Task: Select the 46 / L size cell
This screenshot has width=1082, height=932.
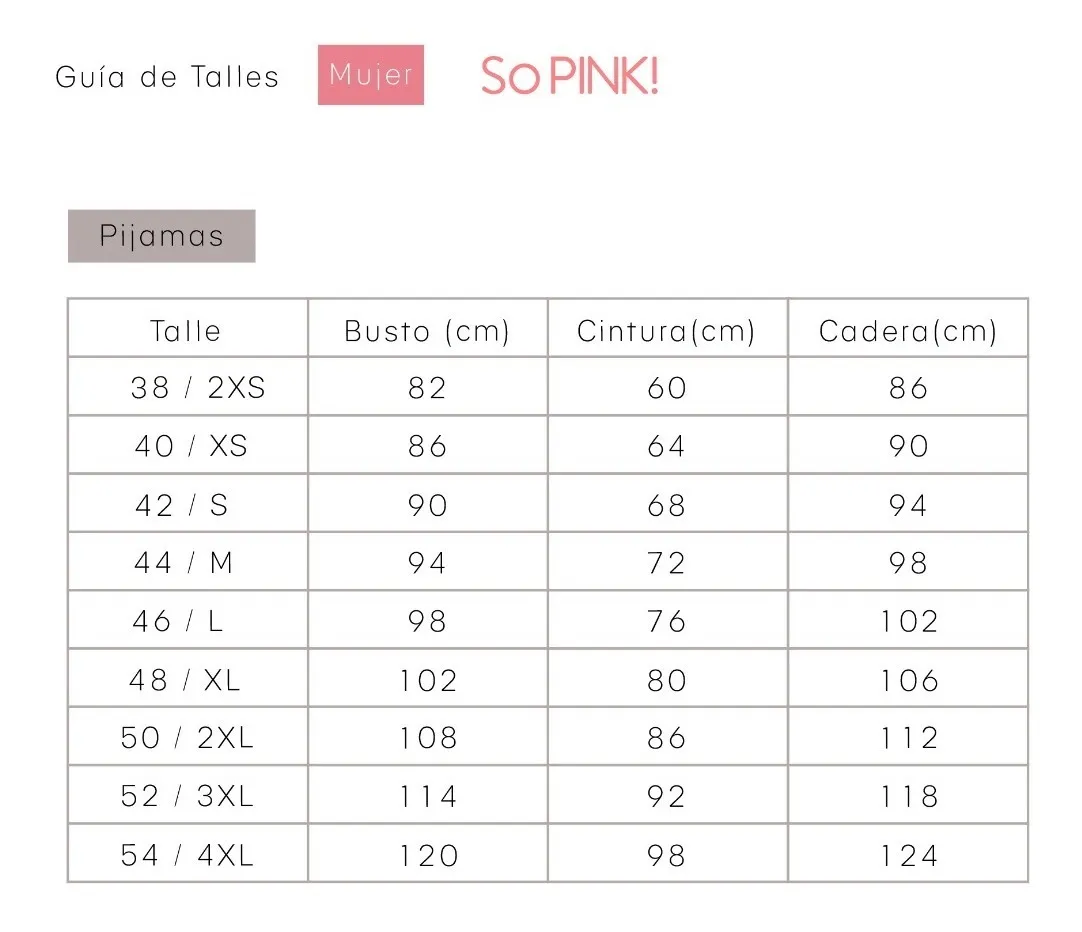Action: [178, 621]
